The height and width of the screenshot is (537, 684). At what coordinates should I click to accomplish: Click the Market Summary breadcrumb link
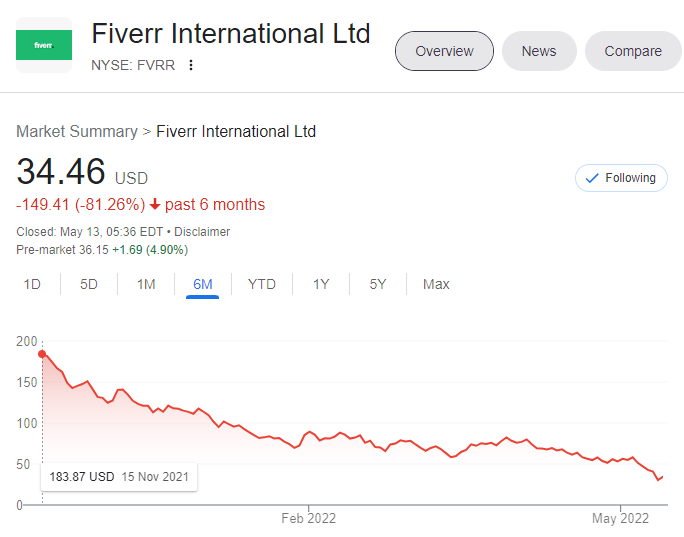77,131
